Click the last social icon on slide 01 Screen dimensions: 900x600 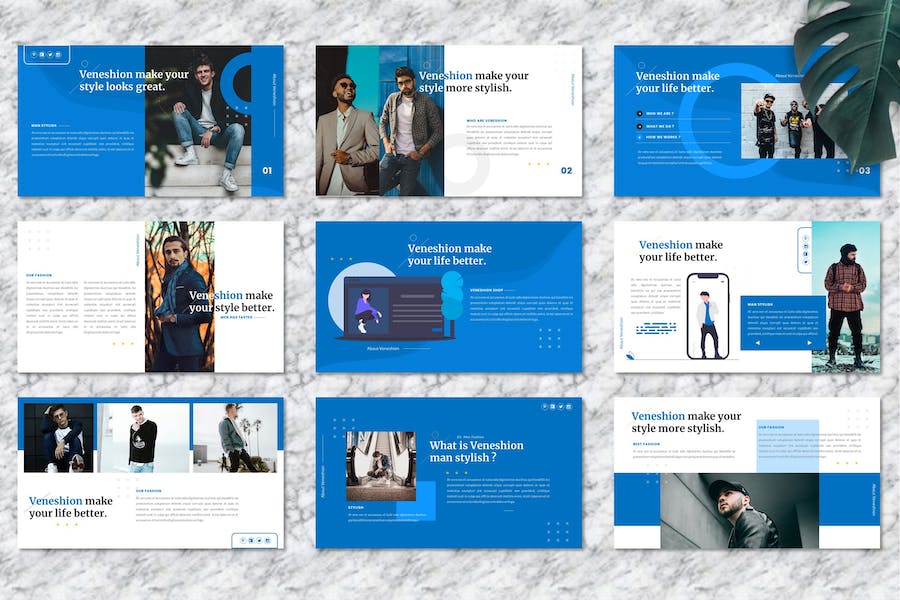pyautogui.click(x=59, y=54)
